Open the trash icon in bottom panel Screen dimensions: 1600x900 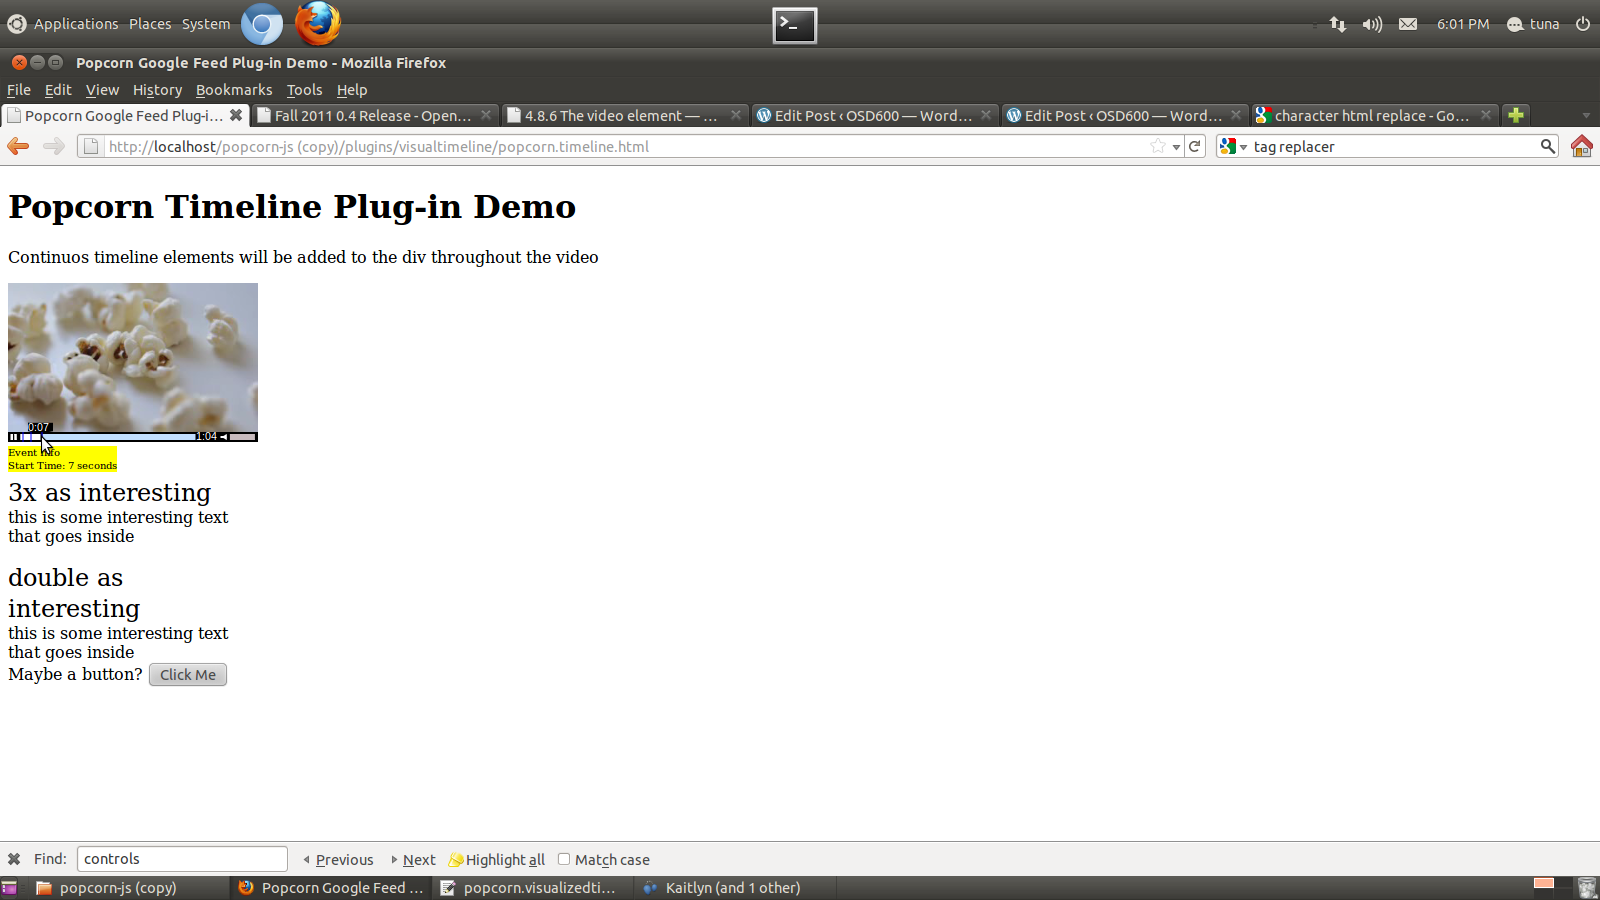(1587, 888)
